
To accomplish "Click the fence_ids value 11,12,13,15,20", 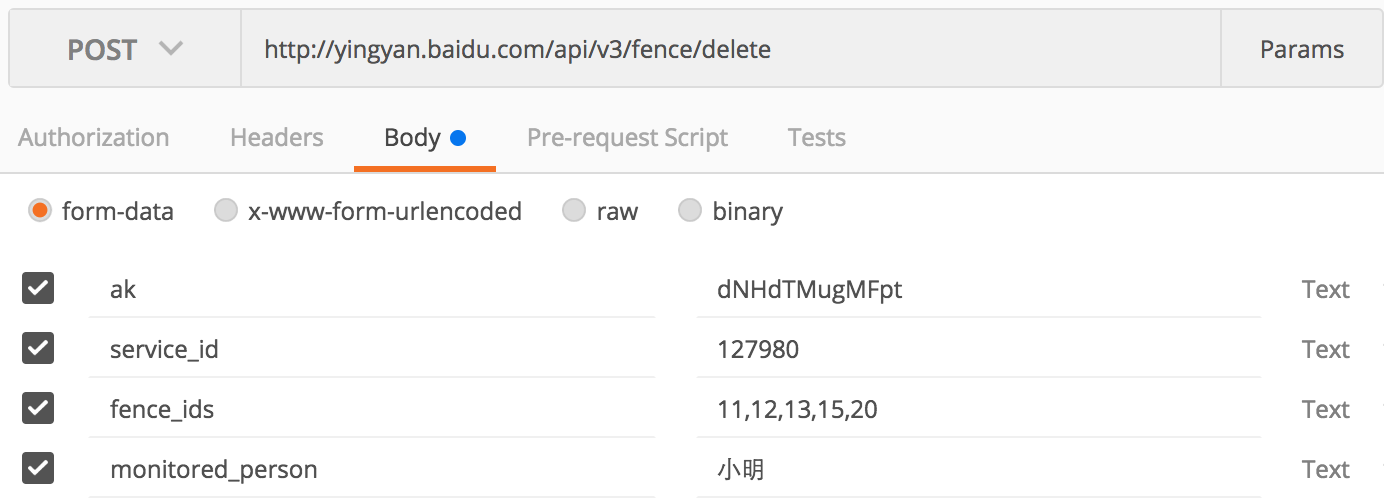I will pyautogui.click(x=797, y=410).
